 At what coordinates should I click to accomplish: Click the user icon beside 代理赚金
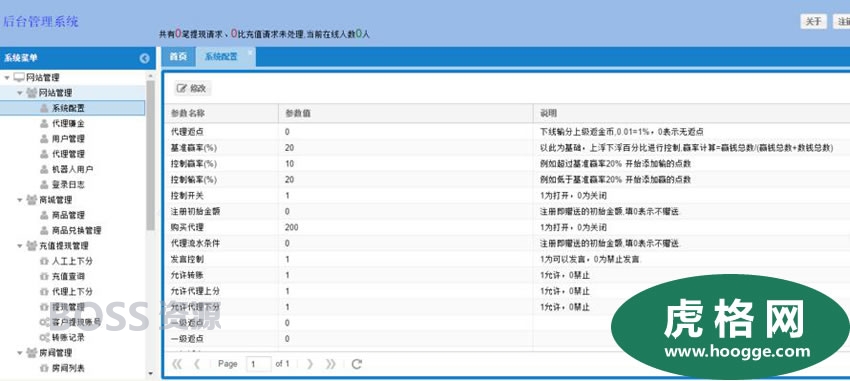point(44,124)
